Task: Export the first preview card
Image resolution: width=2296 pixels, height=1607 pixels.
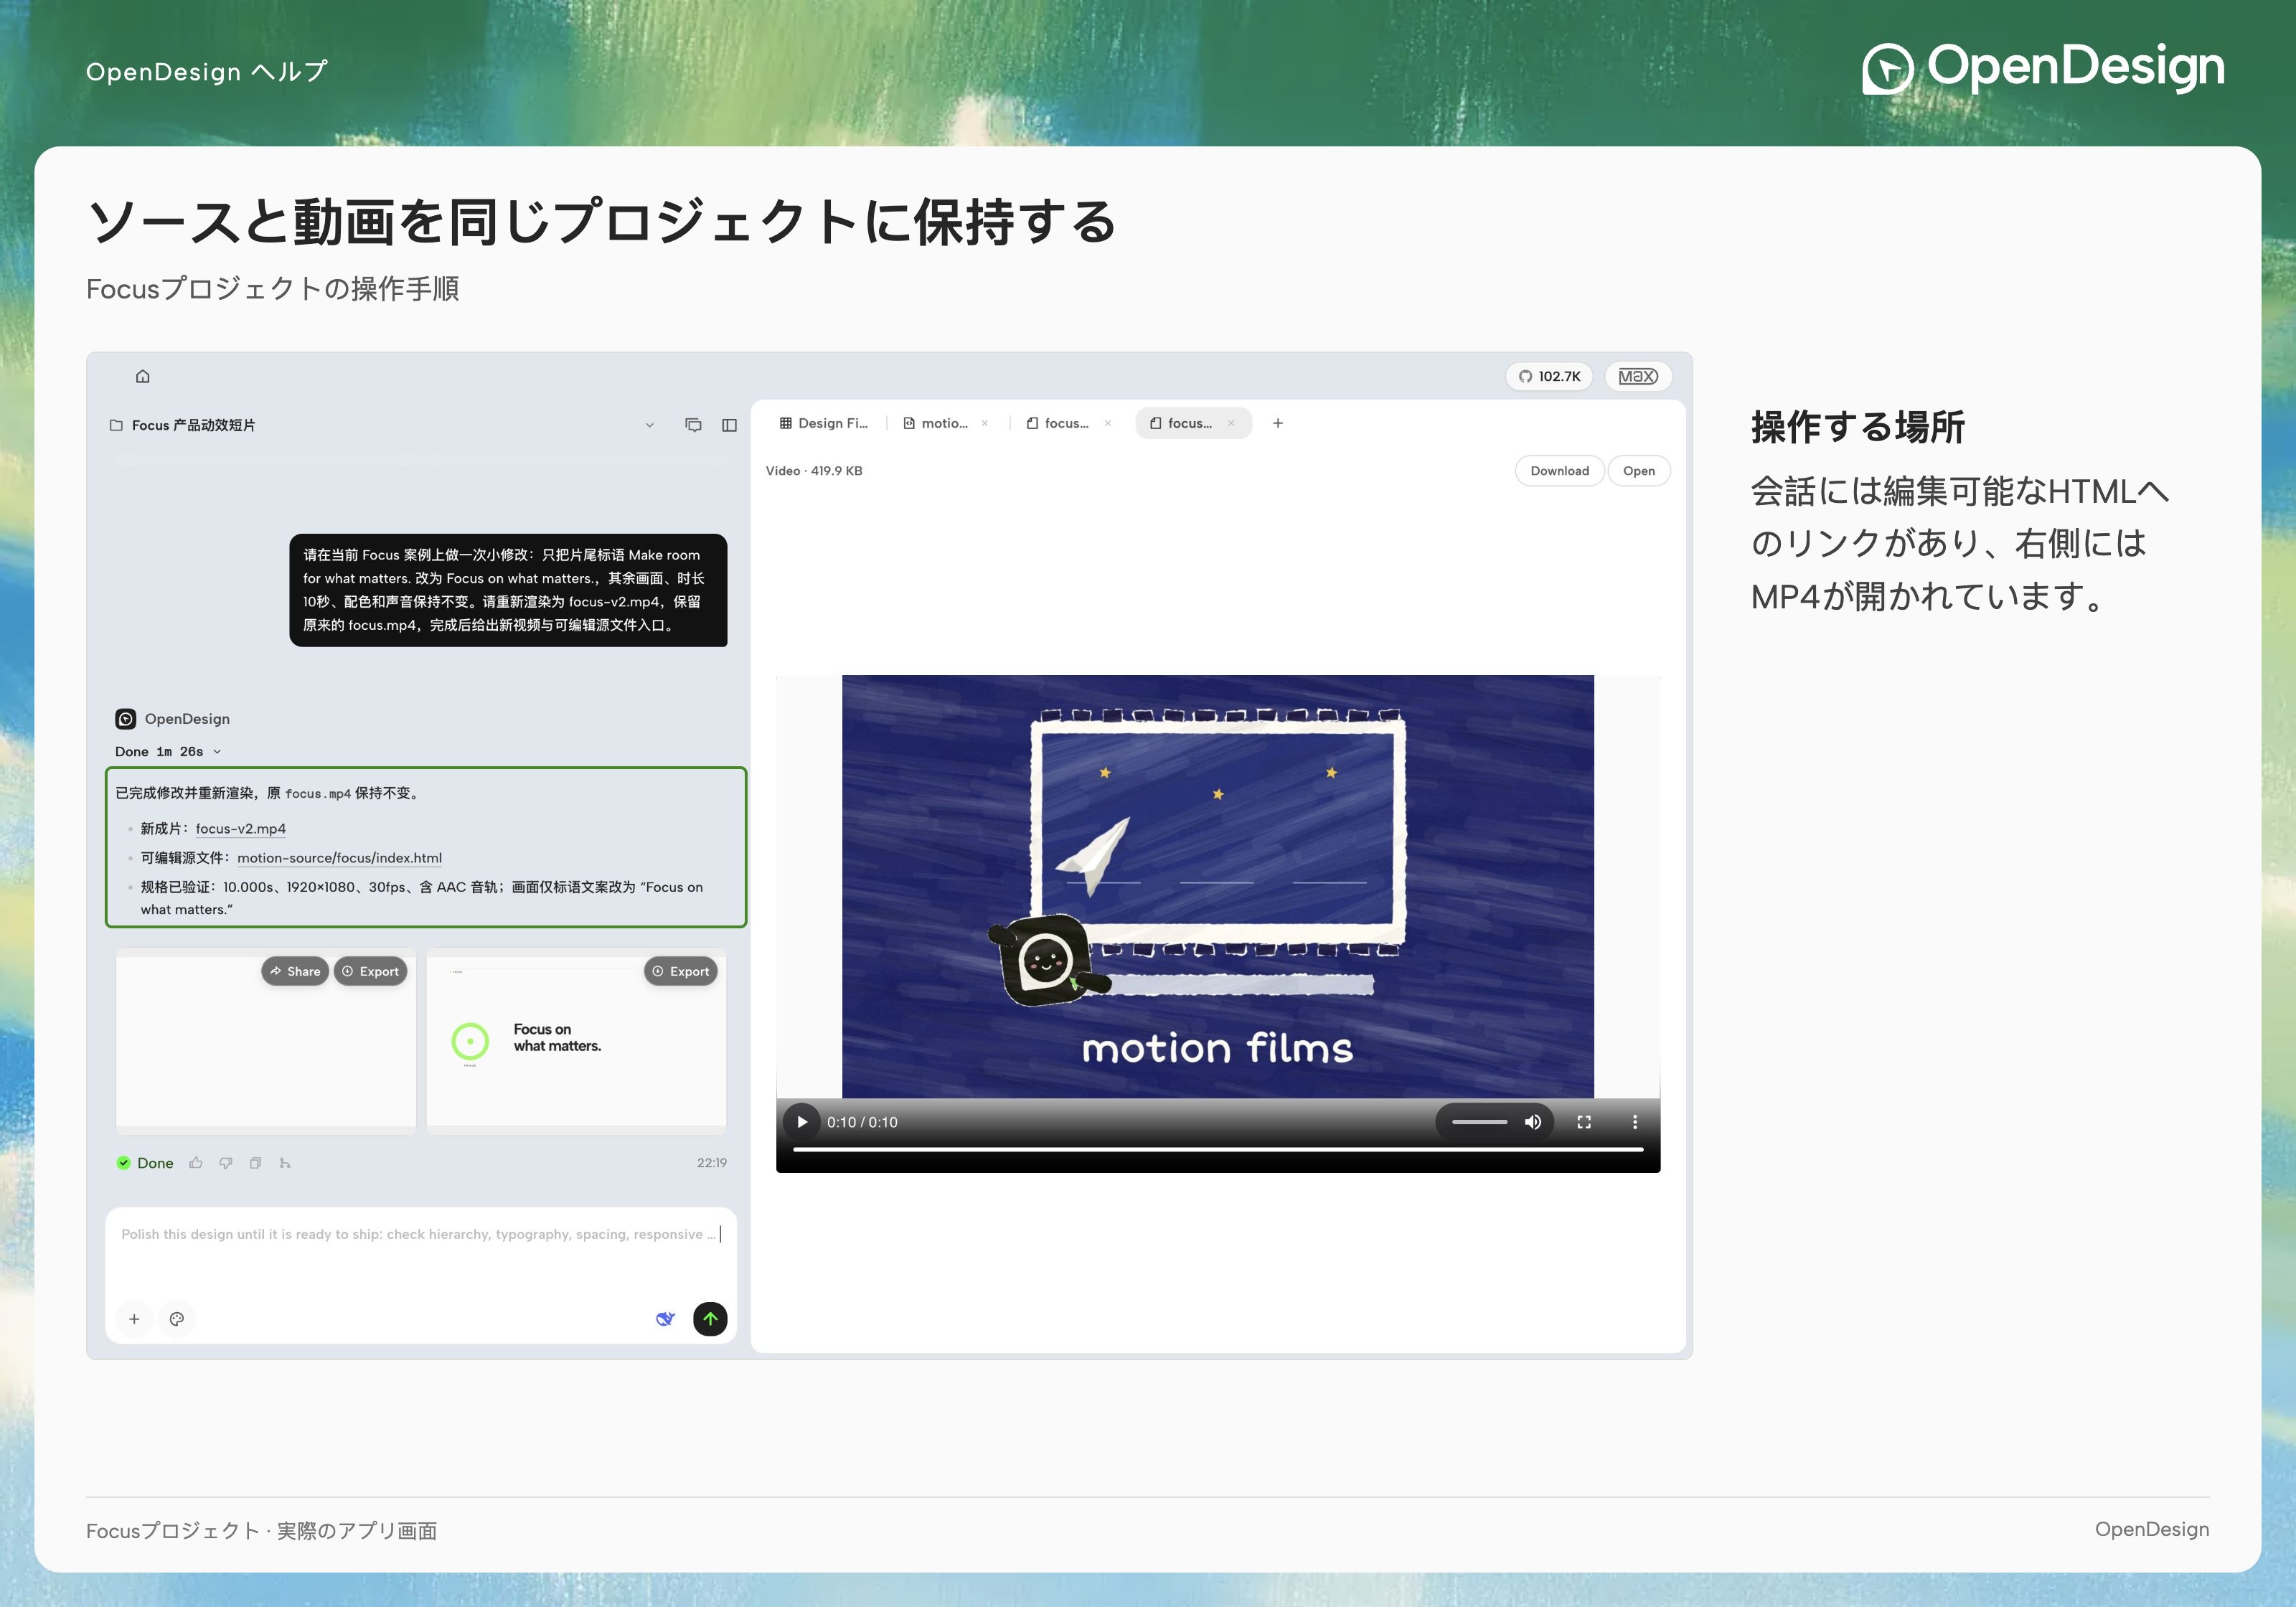Action: (x=370, y=971)
